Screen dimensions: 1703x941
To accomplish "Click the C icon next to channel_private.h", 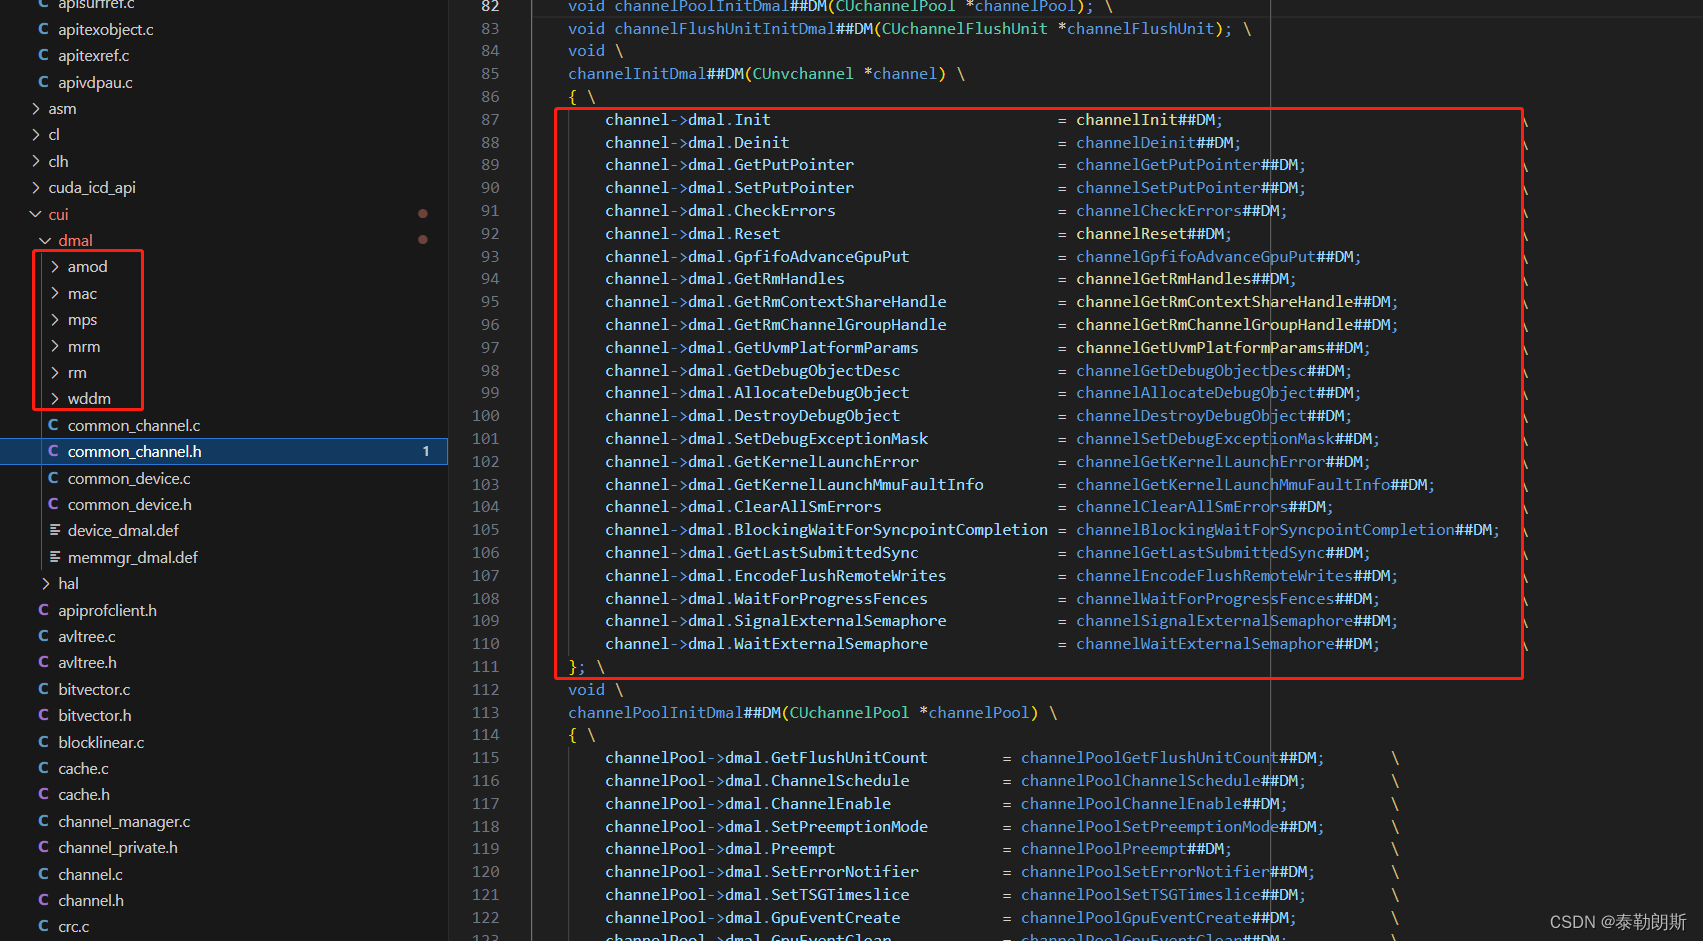I will [43, 847].
